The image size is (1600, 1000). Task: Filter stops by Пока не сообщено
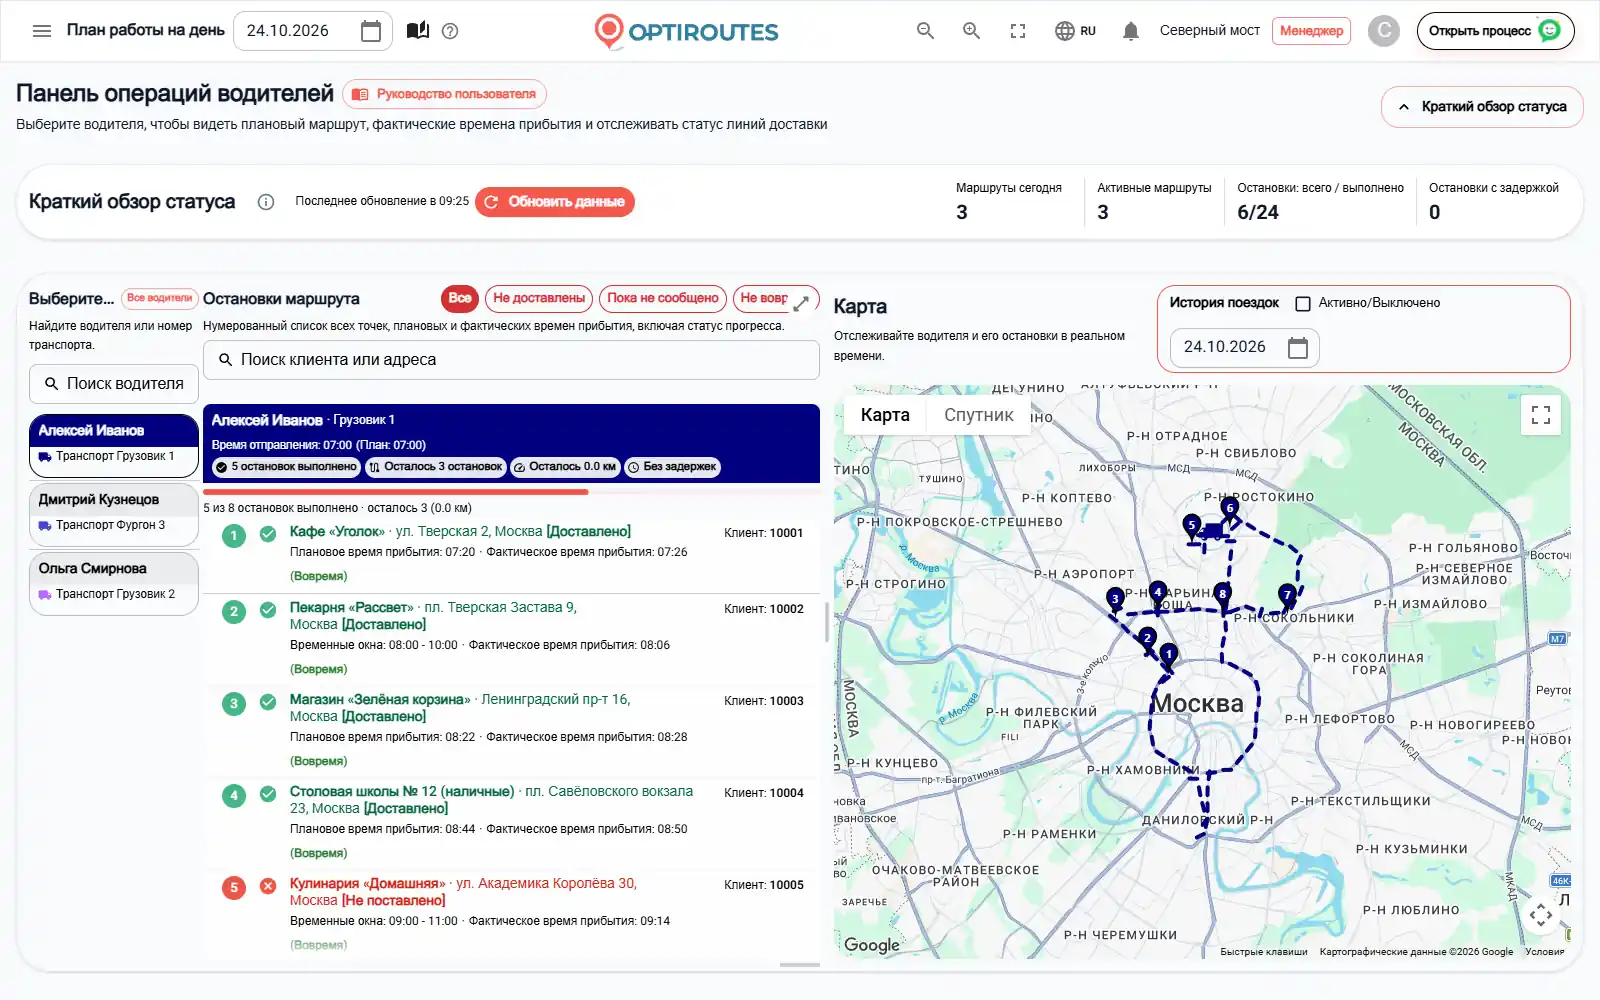click(663, 298)
